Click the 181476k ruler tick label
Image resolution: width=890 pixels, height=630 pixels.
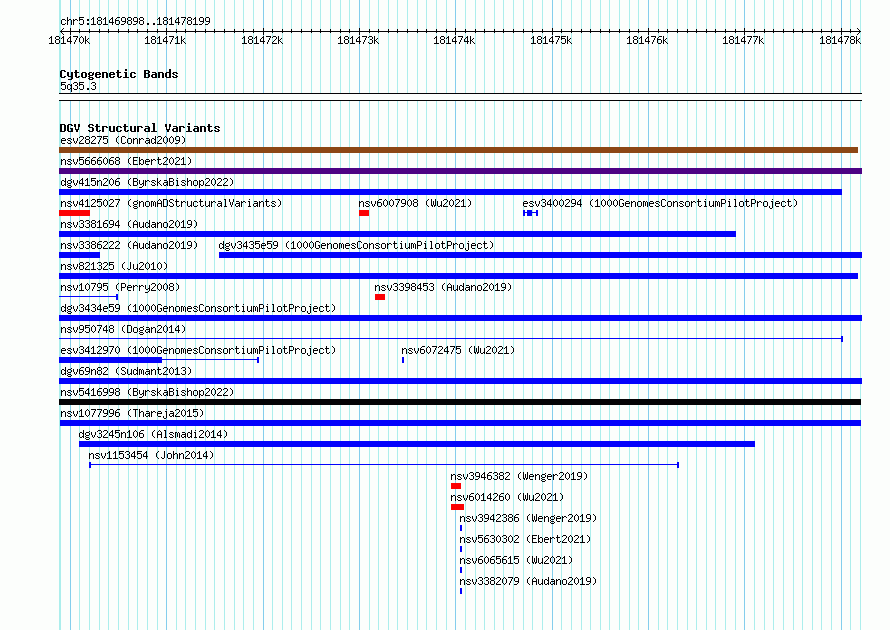click(647, 40)
